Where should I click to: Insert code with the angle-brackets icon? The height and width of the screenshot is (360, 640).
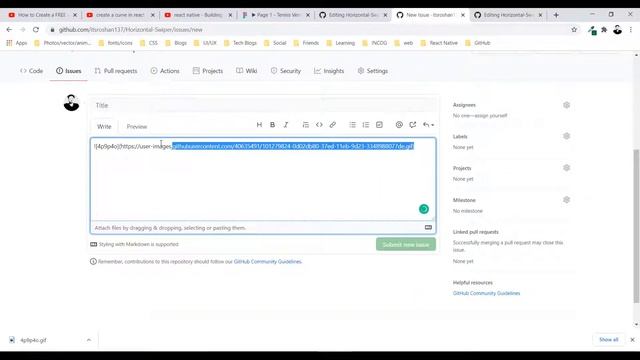tap(319, 125)
